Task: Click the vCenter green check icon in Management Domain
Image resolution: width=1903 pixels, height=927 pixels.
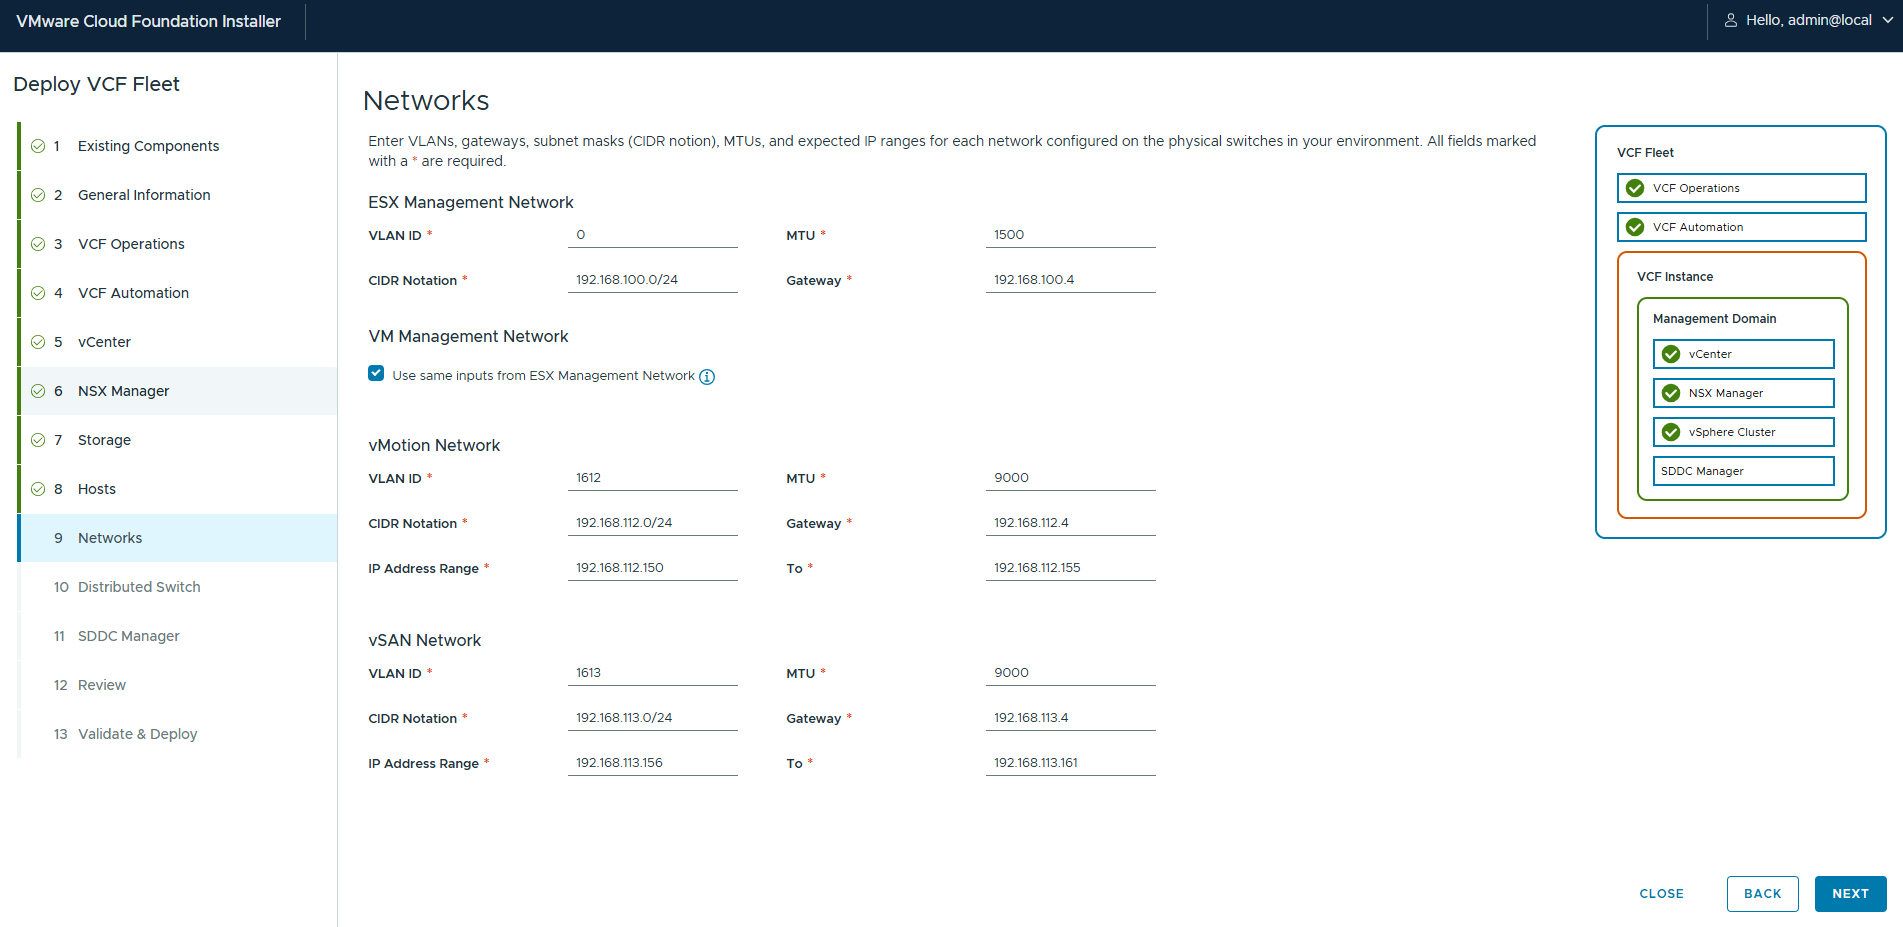Action: 1671,354
